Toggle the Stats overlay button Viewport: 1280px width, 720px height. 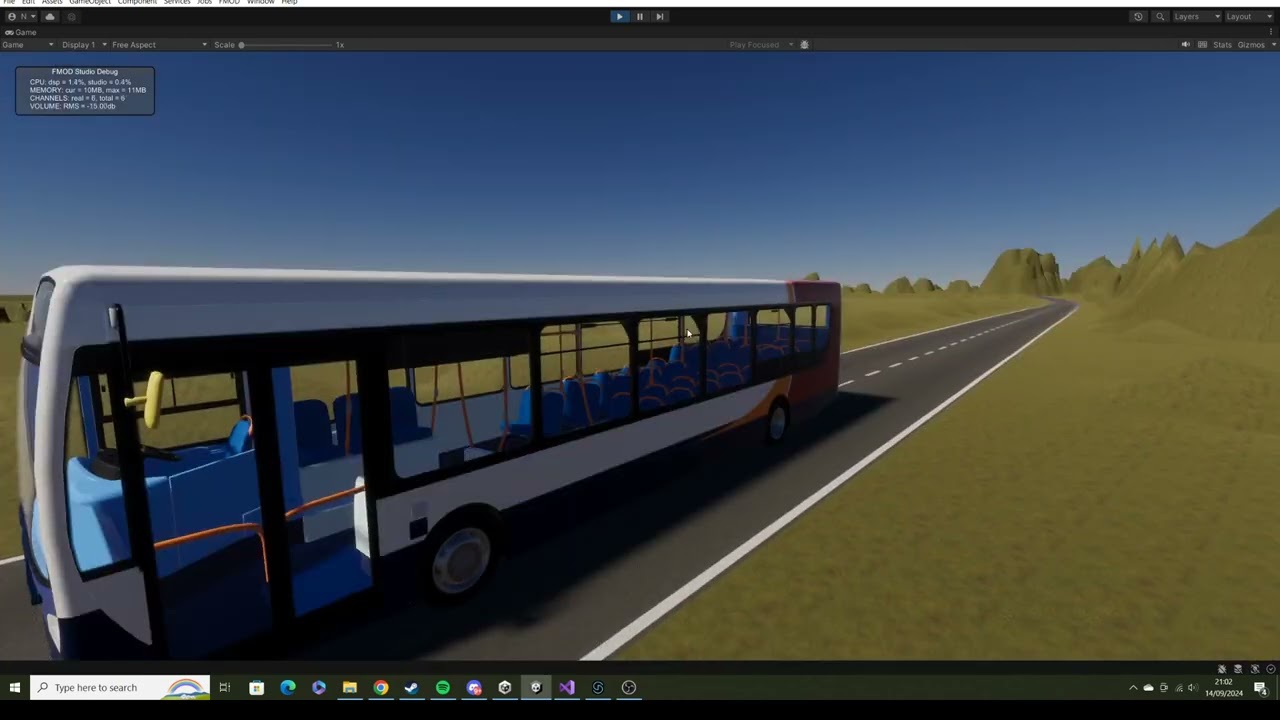[1222, 45]
